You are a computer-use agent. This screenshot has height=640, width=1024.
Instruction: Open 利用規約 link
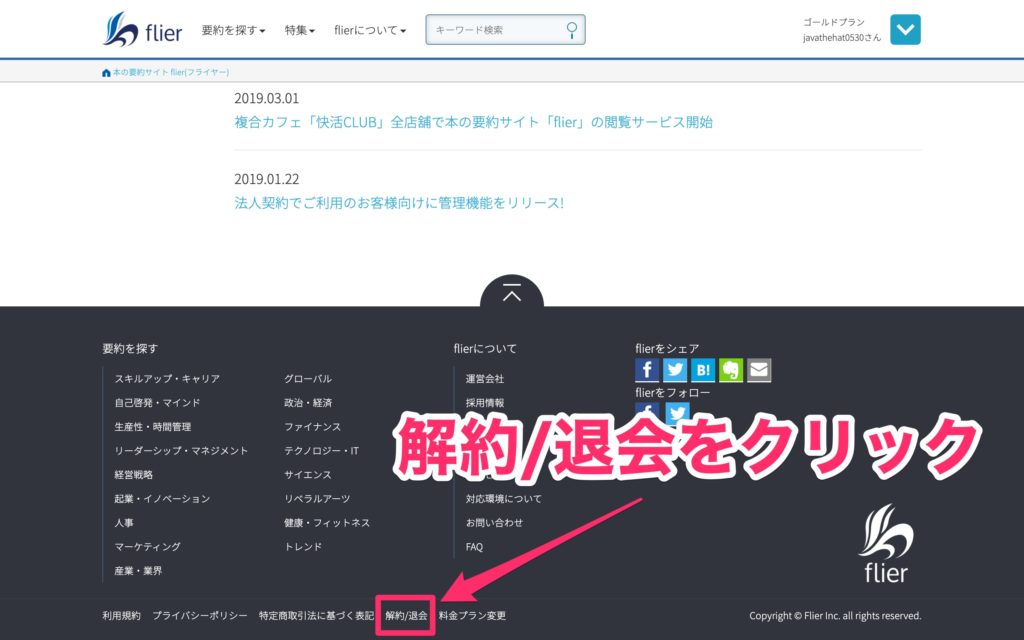(x=121, y=616)
